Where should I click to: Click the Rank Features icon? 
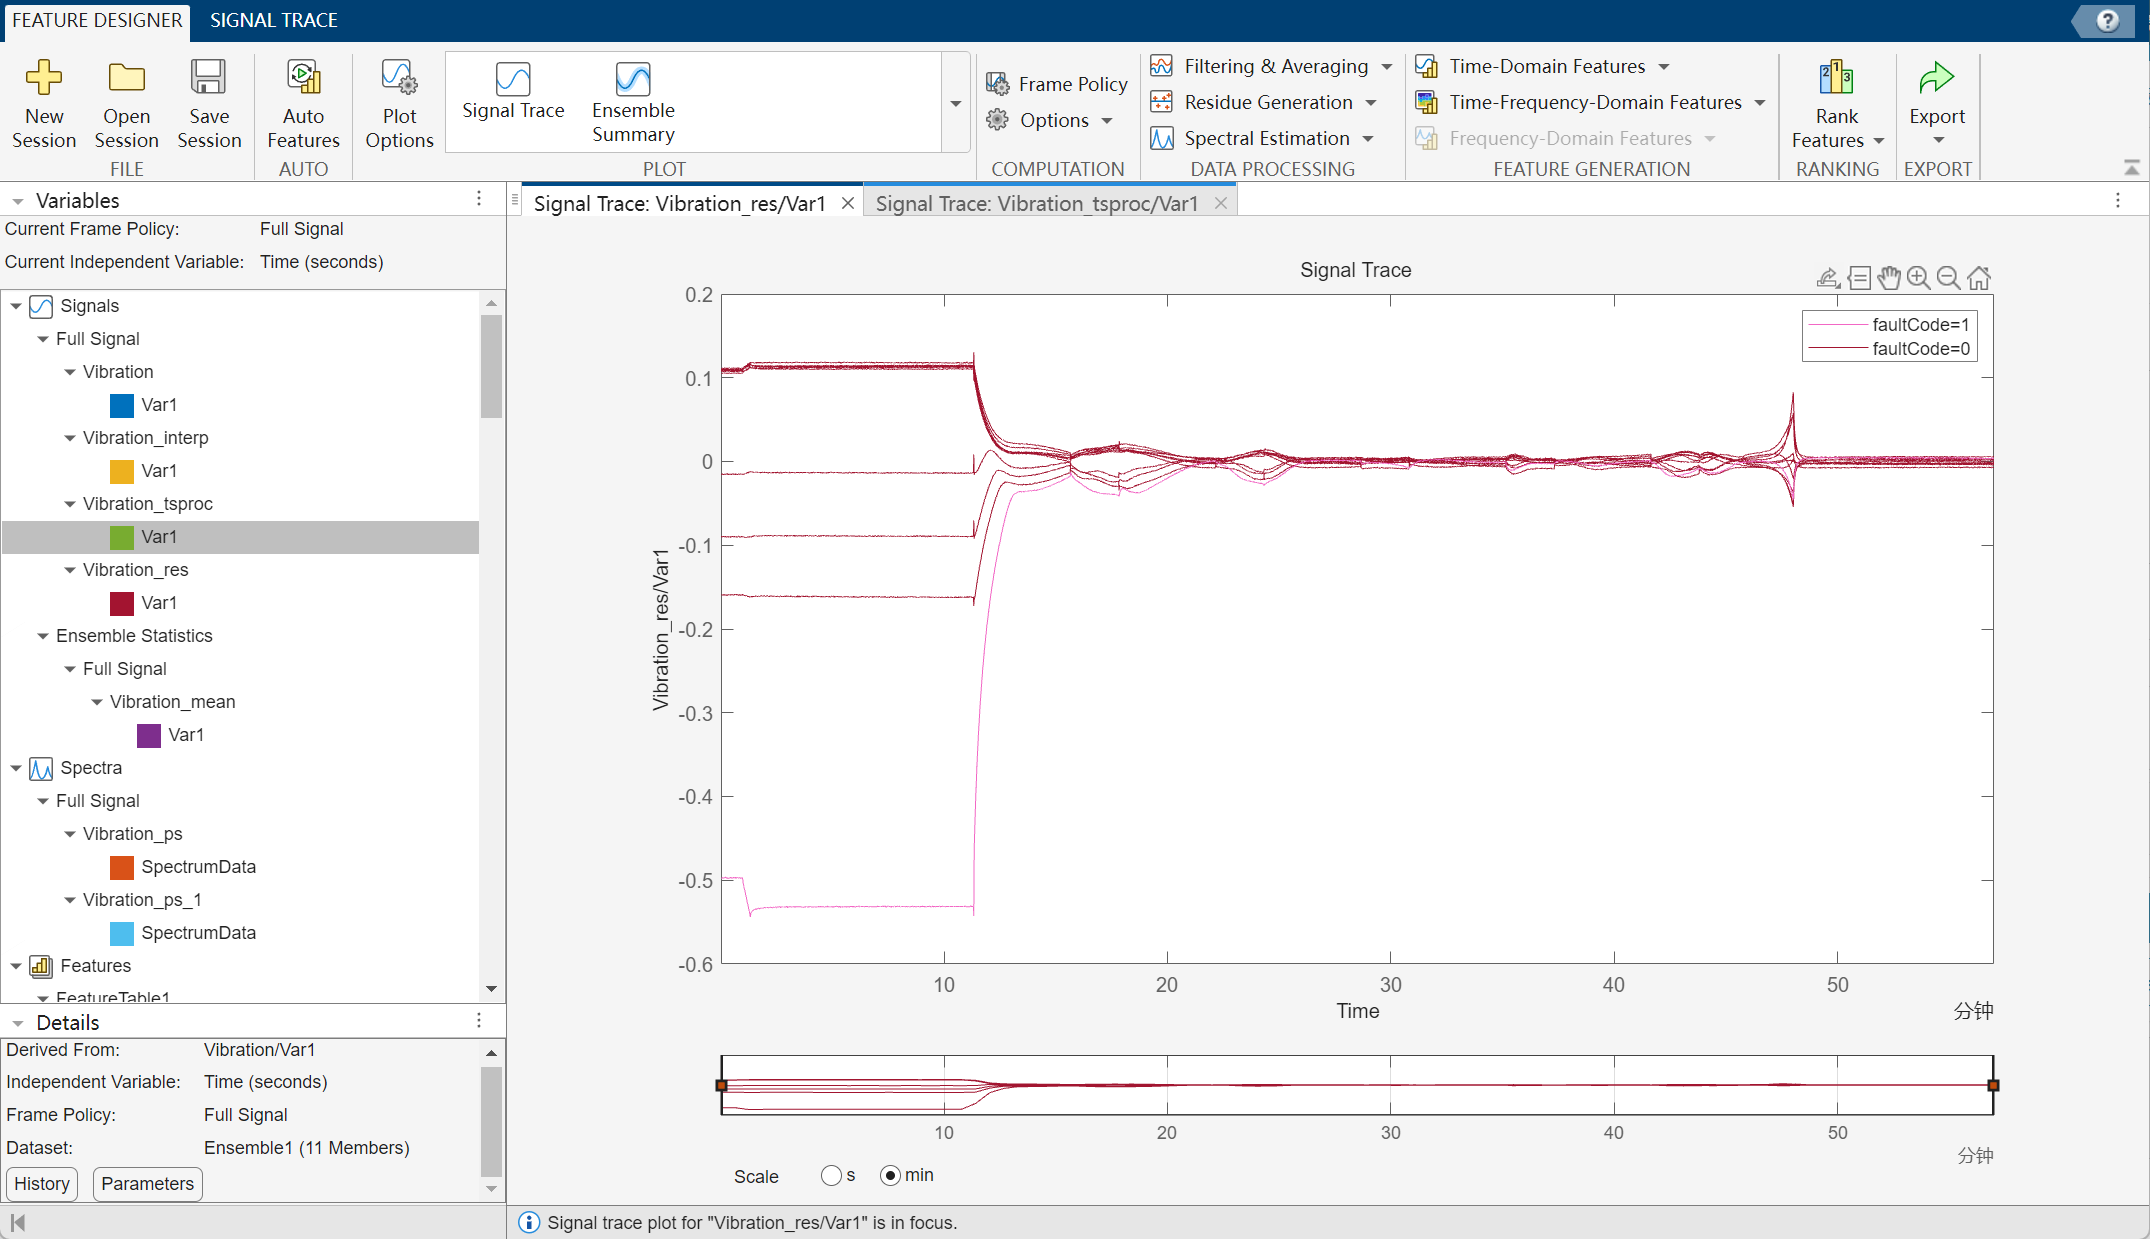tap(1836, 78)
